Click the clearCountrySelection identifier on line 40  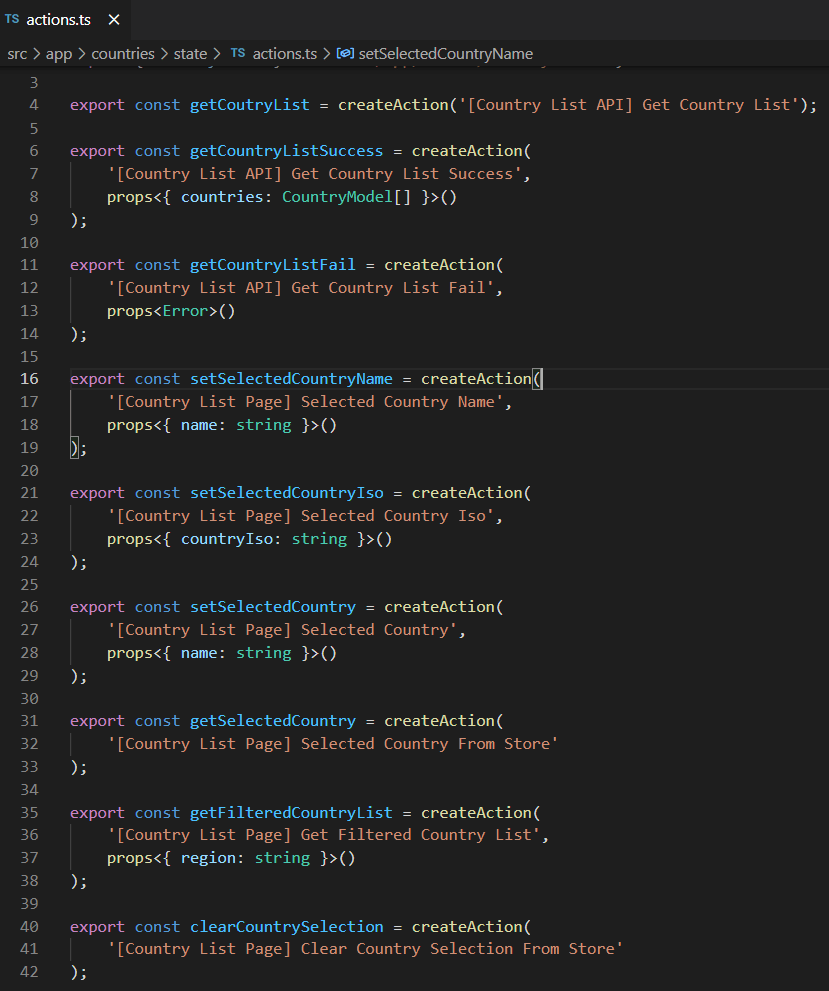[286, 926]
